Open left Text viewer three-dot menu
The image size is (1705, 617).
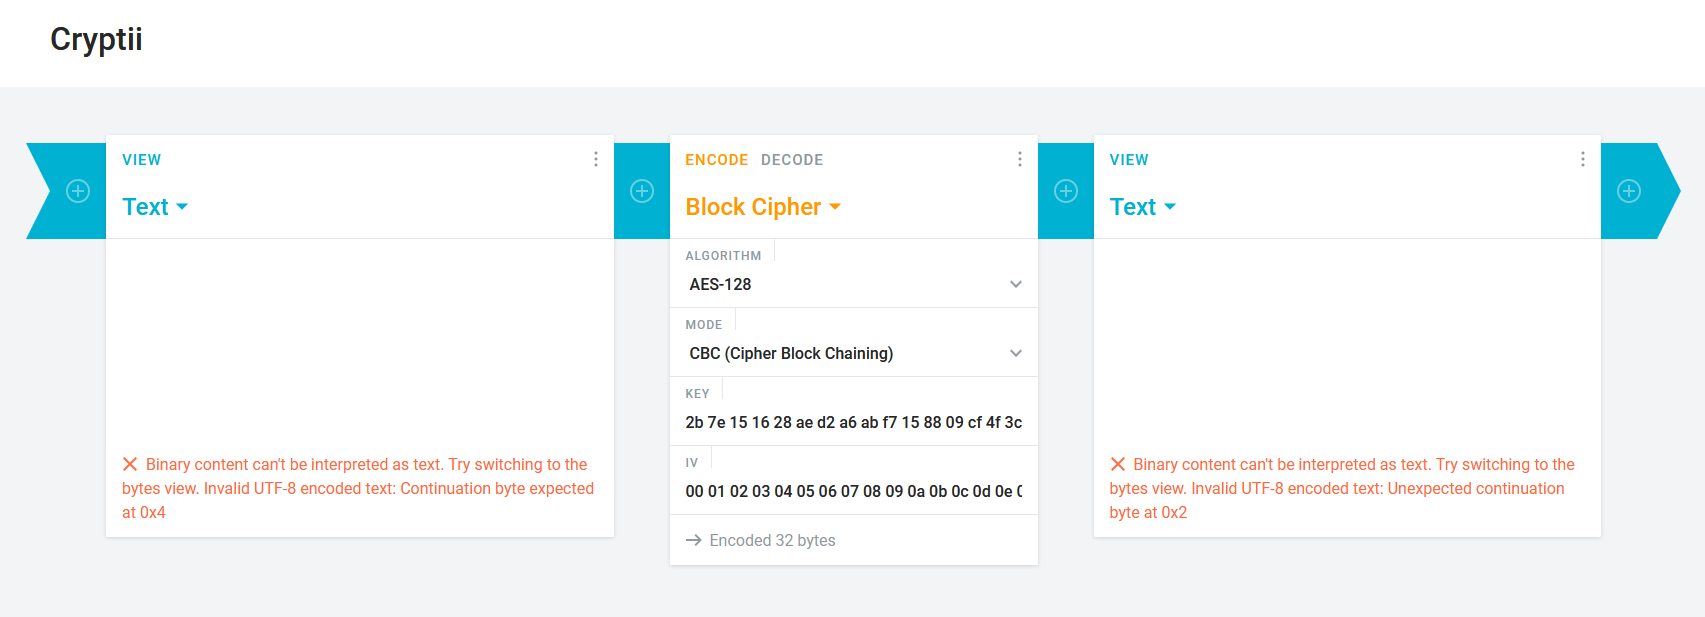596,159
